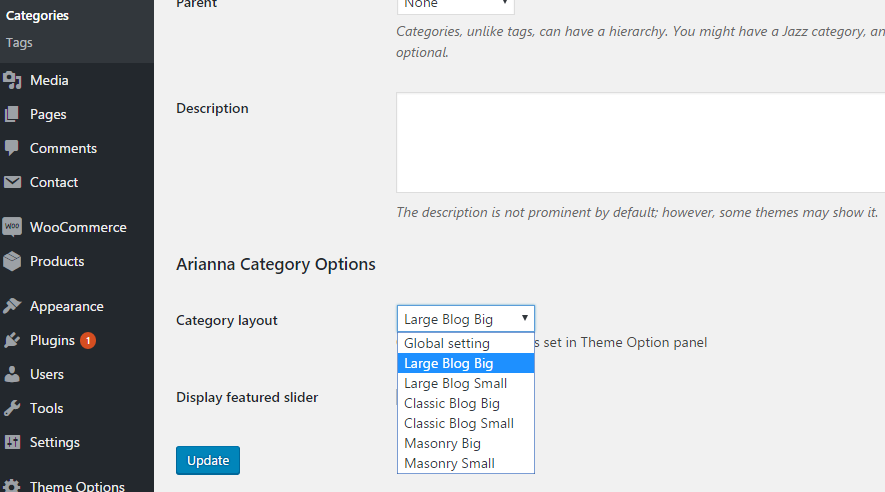This screenshot has height=492, width=885.
Task: Click the Products box icon
Action: [12, 261]
